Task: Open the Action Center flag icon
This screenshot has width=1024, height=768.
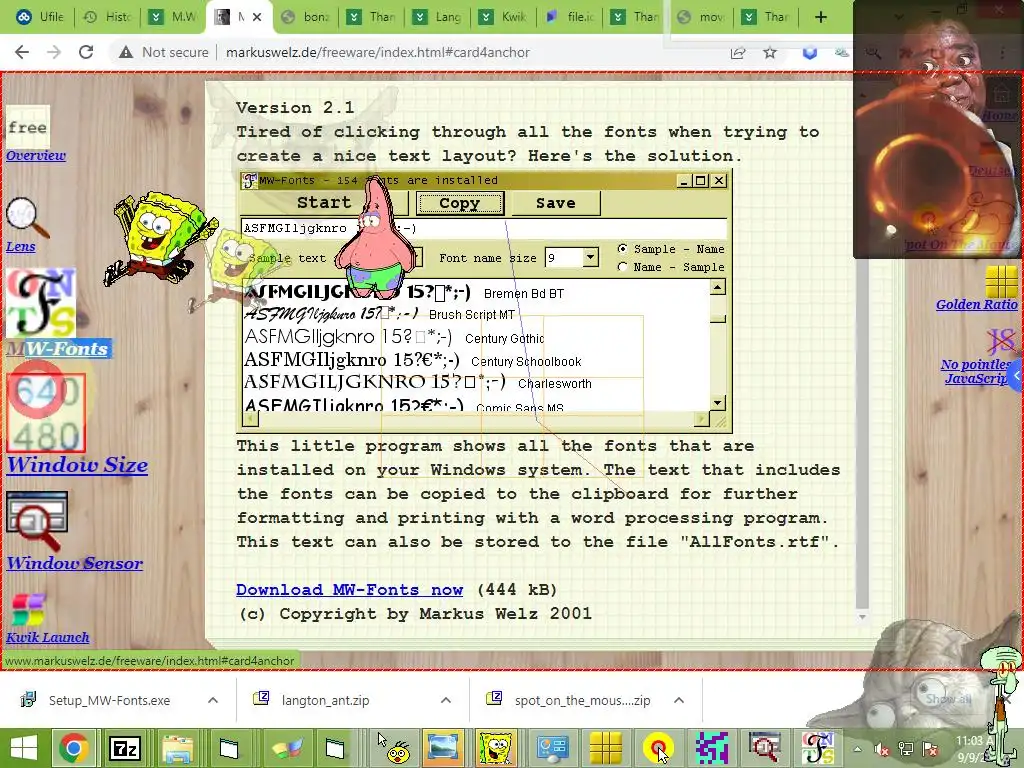Action: [x=931, y=749]
